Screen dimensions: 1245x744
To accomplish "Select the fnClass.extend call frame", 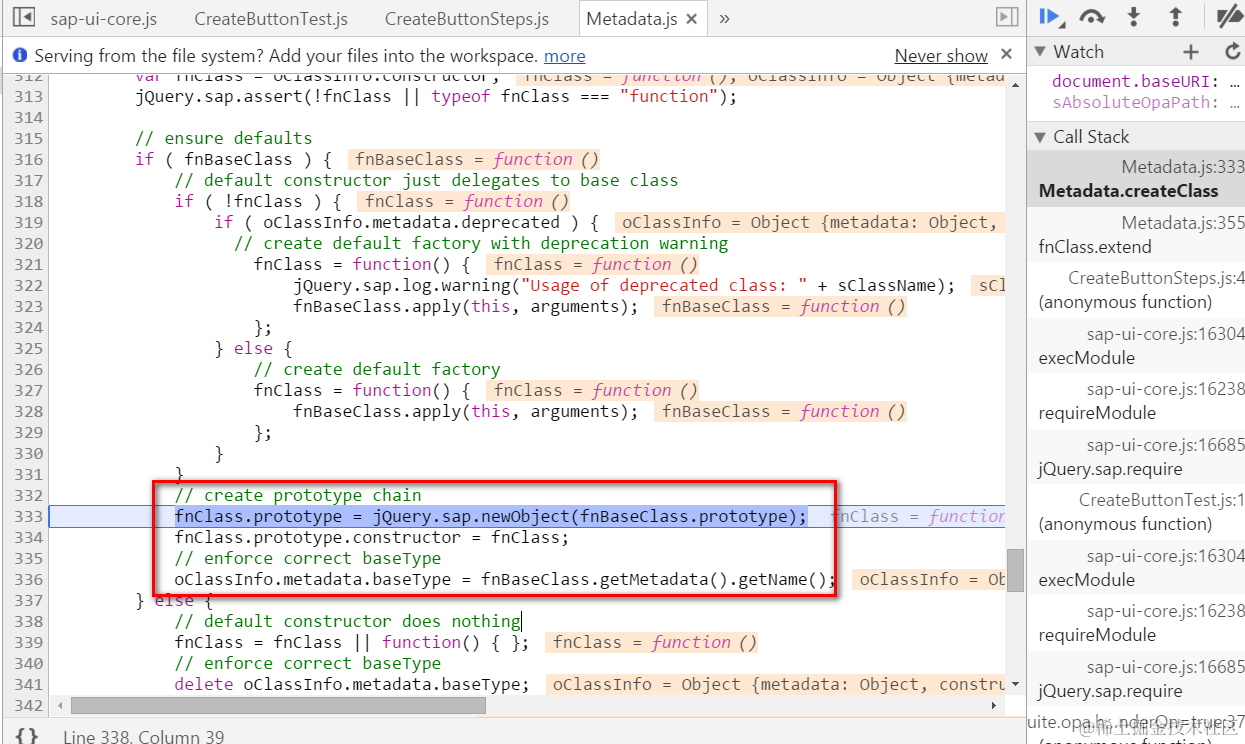I will click(x=1136, y=235).
